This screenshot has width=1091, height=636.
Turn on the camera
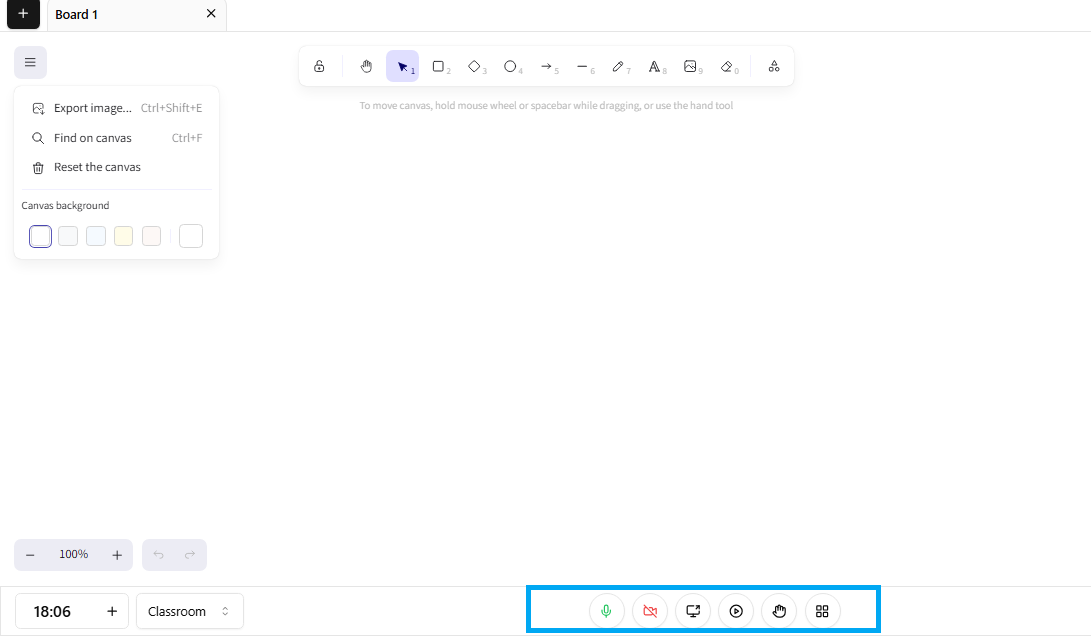[650, 611]
